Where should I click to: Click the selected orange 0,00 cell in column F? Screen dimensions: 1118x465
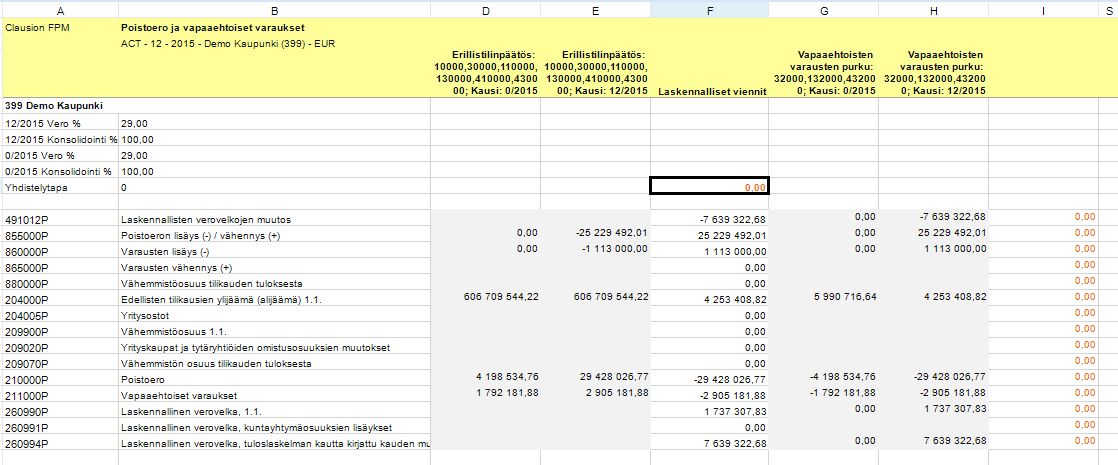tap(709, 185)
